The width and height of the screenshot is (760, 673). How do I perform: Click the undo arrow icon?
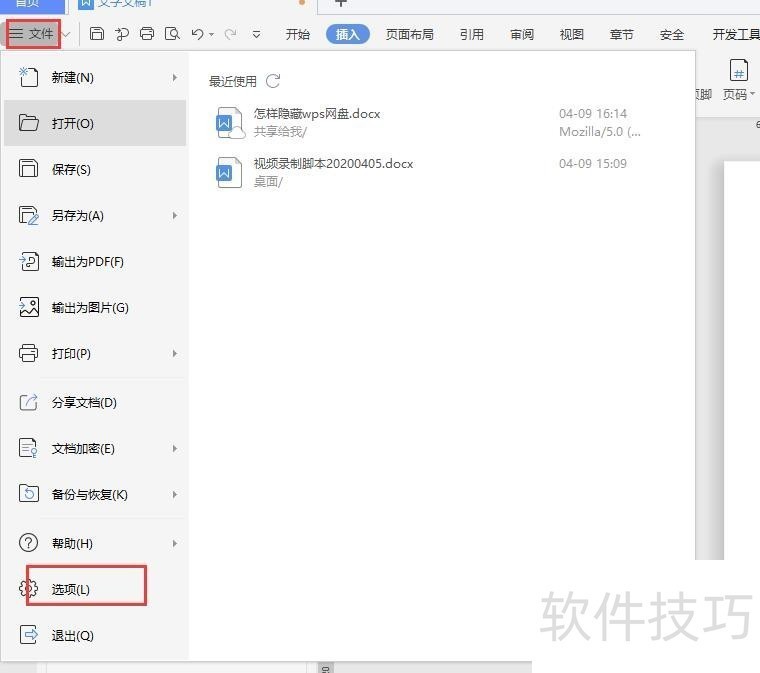(x=198, y=34)
